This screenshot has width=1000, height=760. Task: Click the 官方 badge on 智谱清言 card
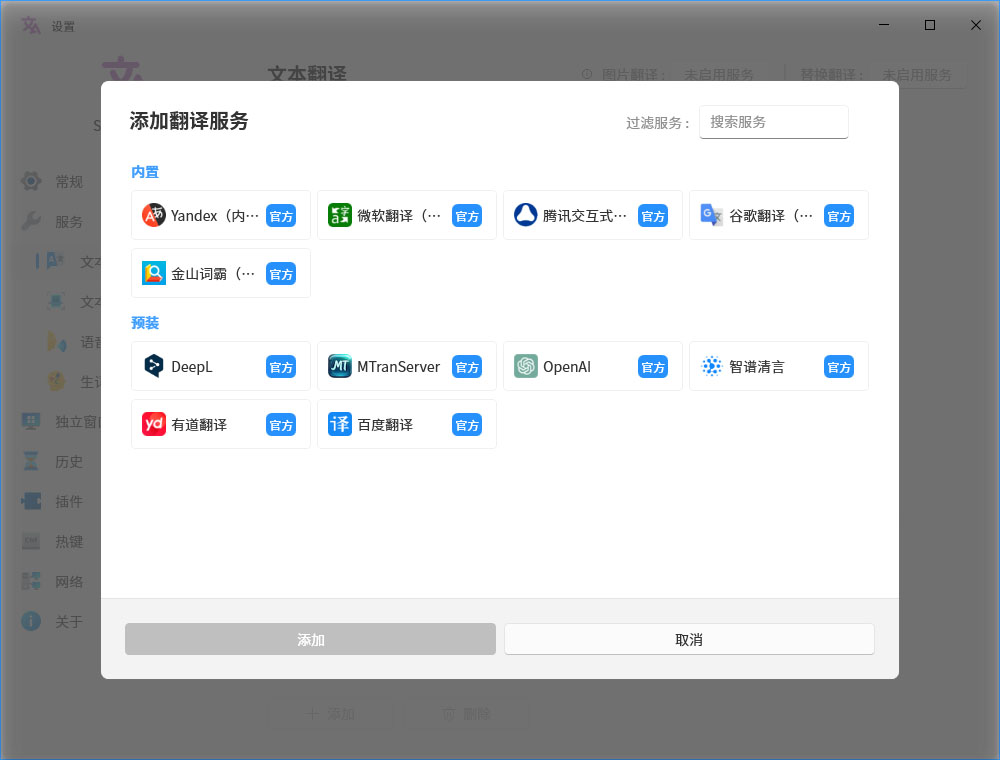pos(839,367)
